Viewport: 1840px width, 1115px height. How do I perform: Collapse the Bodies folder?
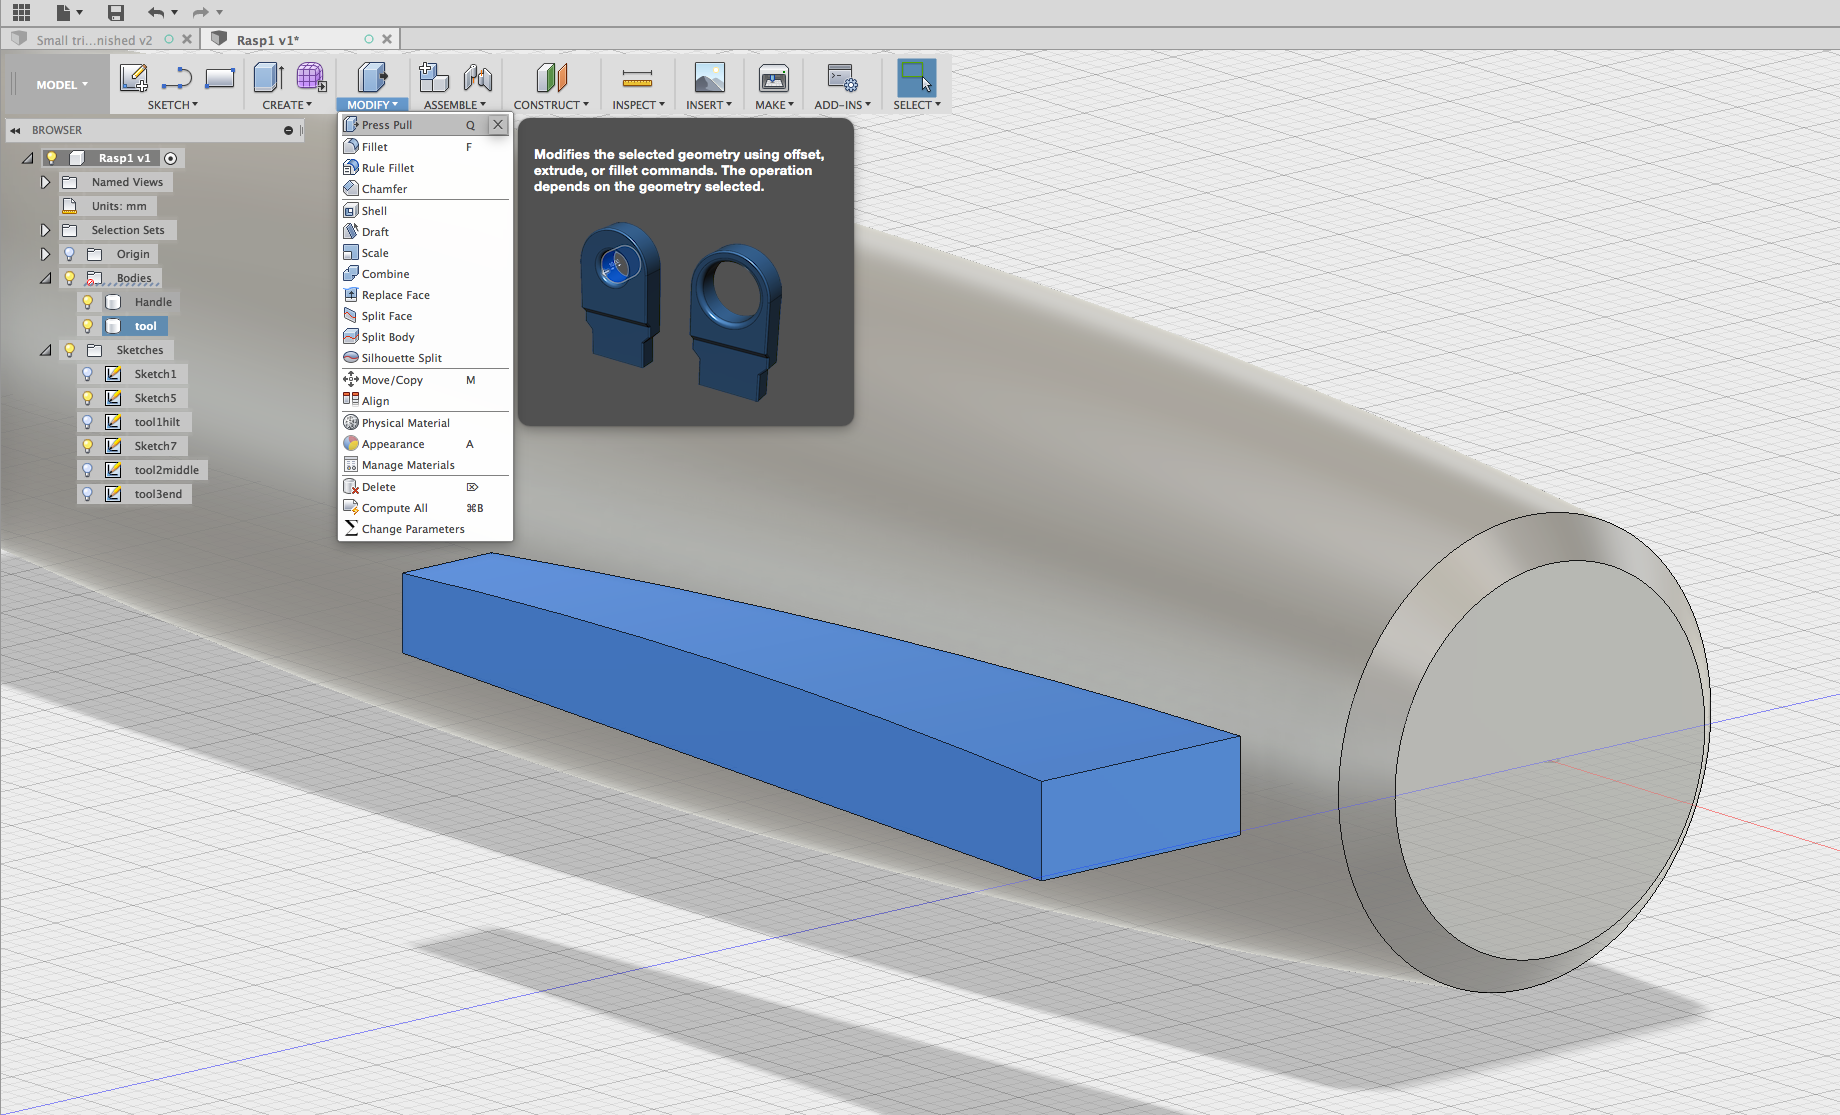pos(45,277)
